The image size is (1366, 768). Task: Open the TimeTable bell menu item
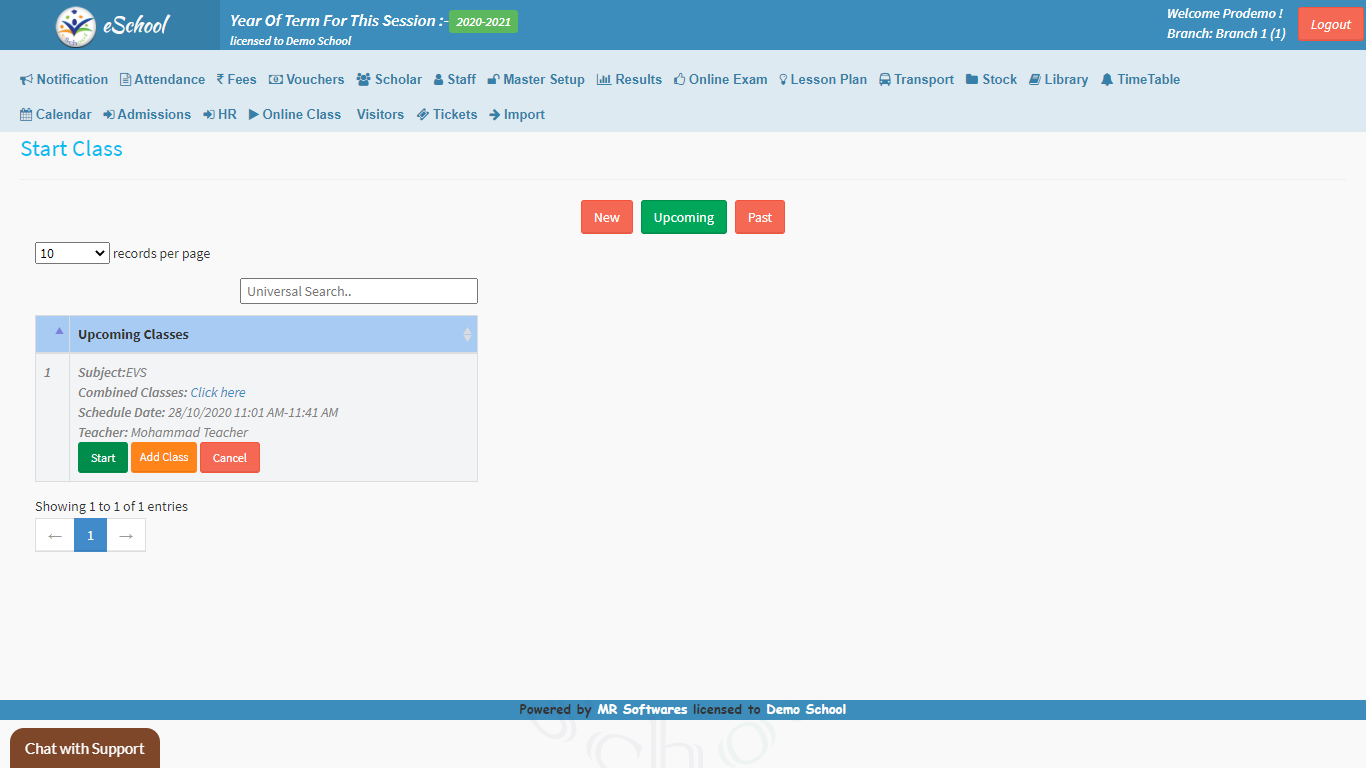click(1140, 80)
